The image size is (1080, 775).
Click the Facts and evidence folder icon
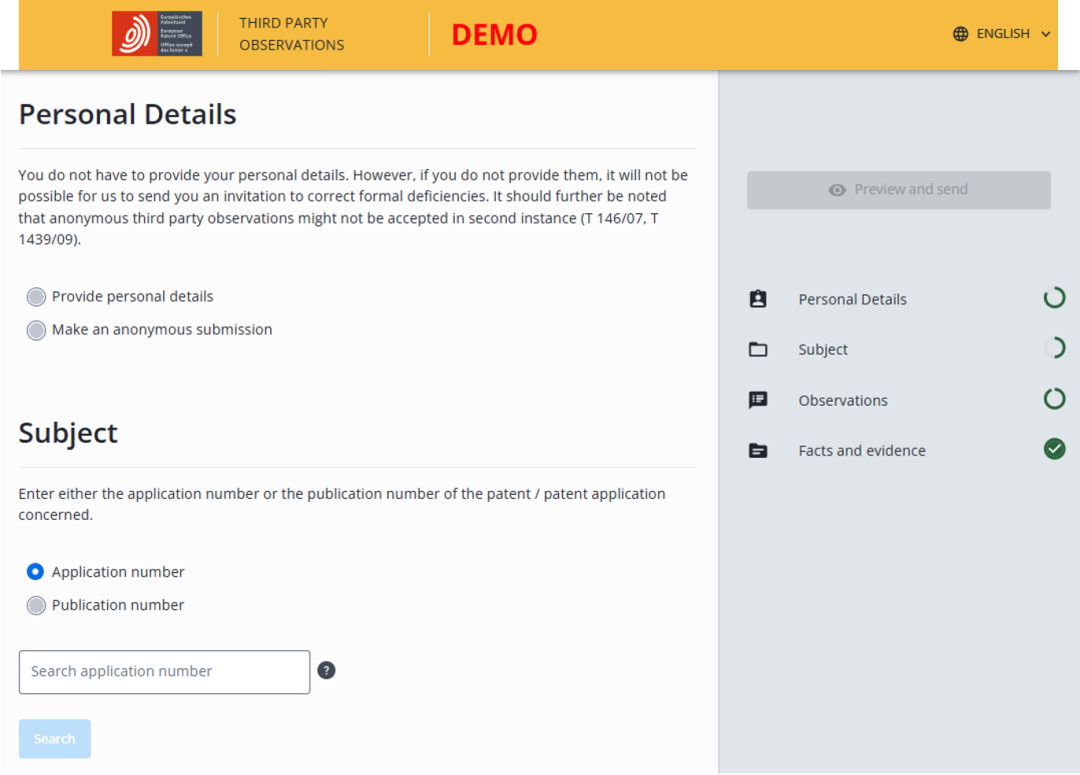click(758, 451)
